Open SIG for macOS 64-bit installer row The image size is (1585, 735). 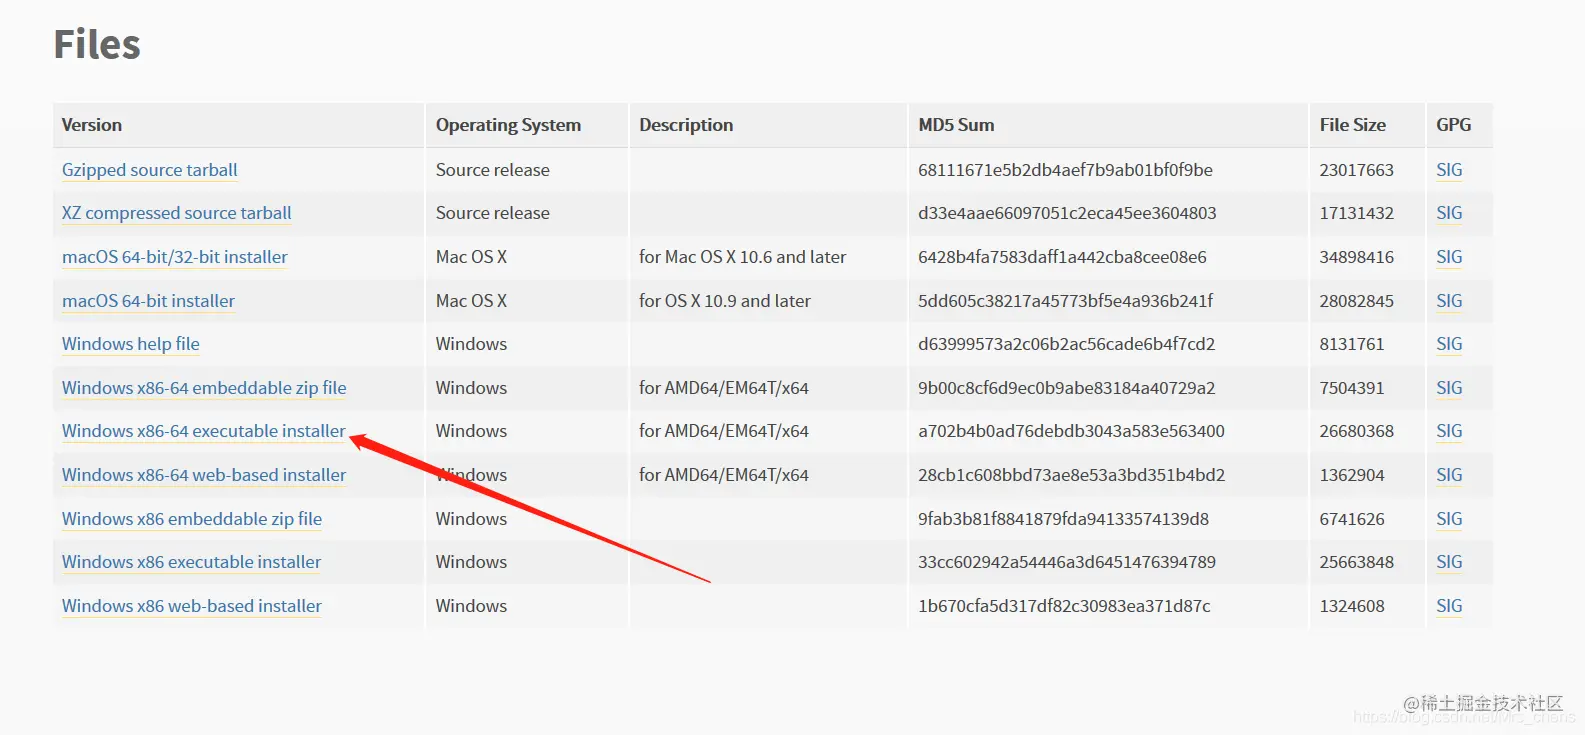pos(1449,301)
